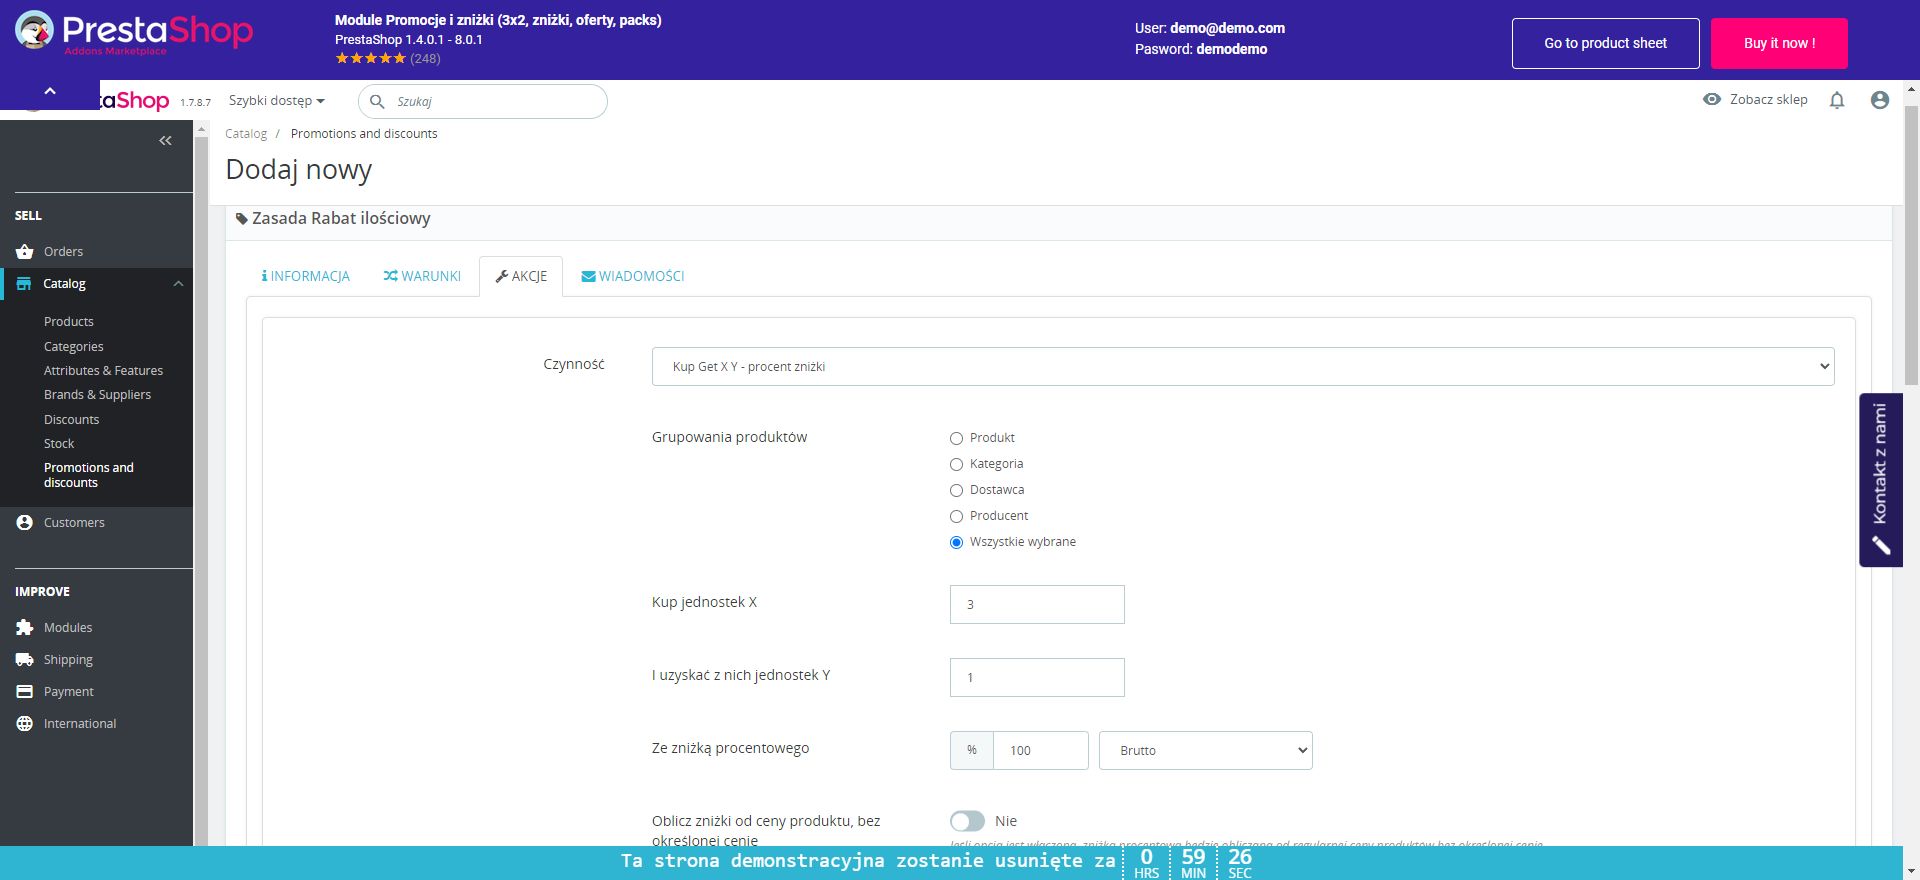Toggle the Oblicz zniżki od ceny produktu switch
This screenshot has height=880, width=1920.
pos(967,821)
